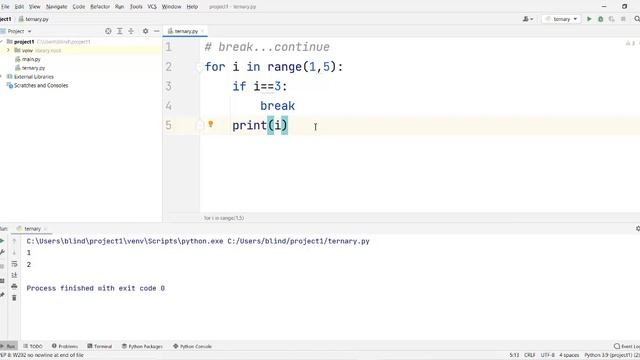Select opened file target icon in Project panel
Image resolution: width=640 pixels, height=360 pixels.
point(108,31)
